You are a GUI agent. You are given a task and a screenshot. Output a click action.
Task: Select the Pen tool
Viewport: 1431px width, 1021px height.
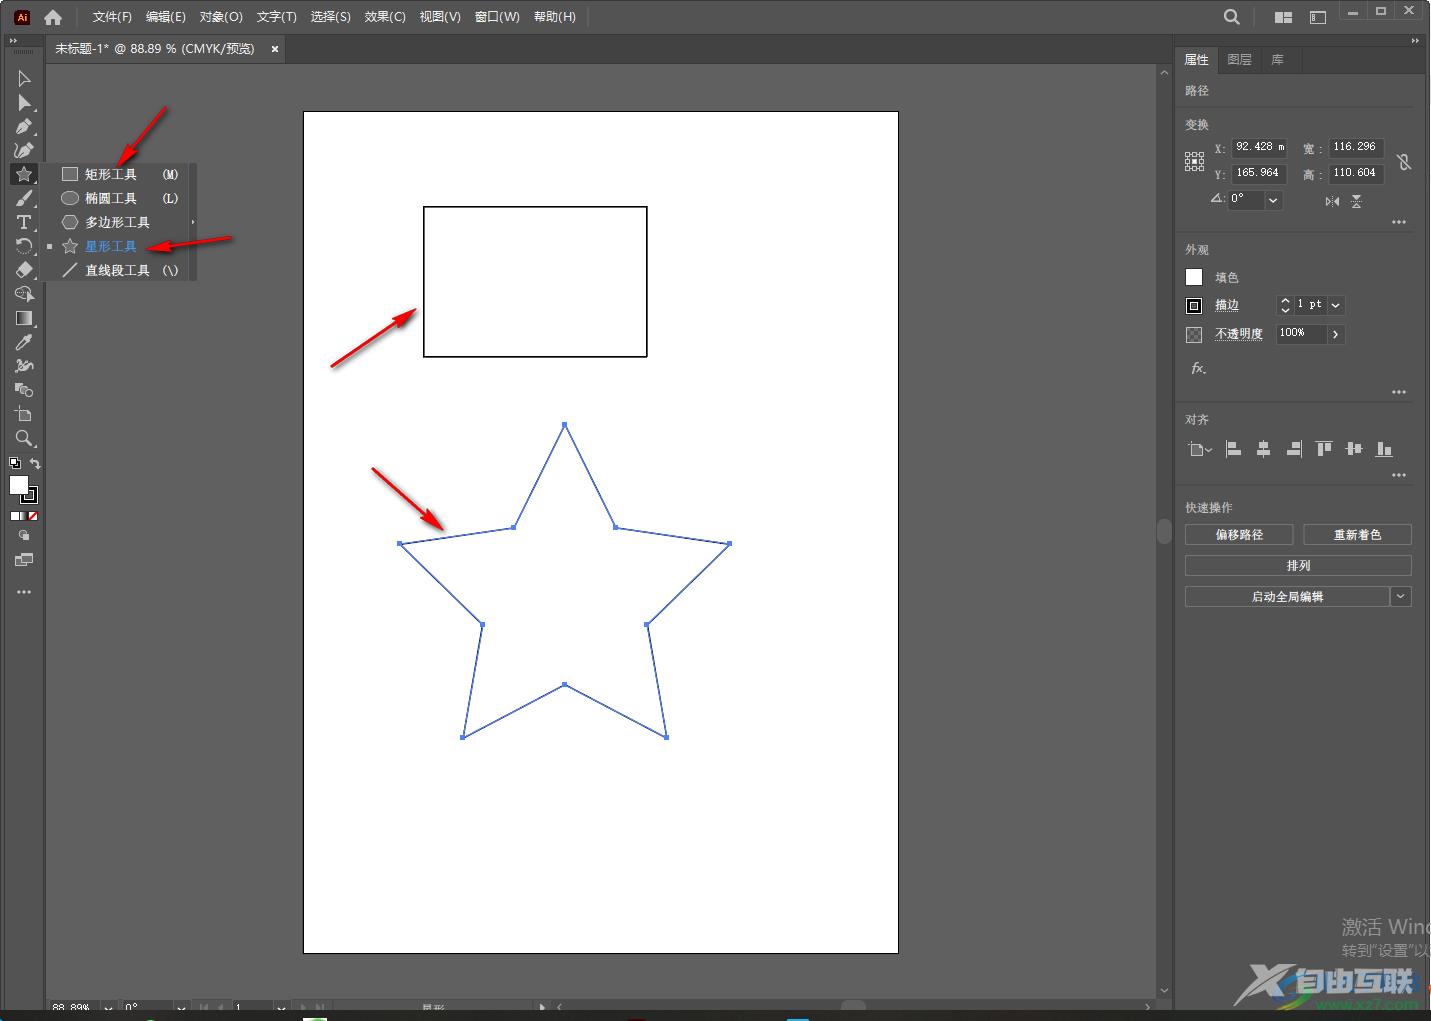[x=24, y=126]
